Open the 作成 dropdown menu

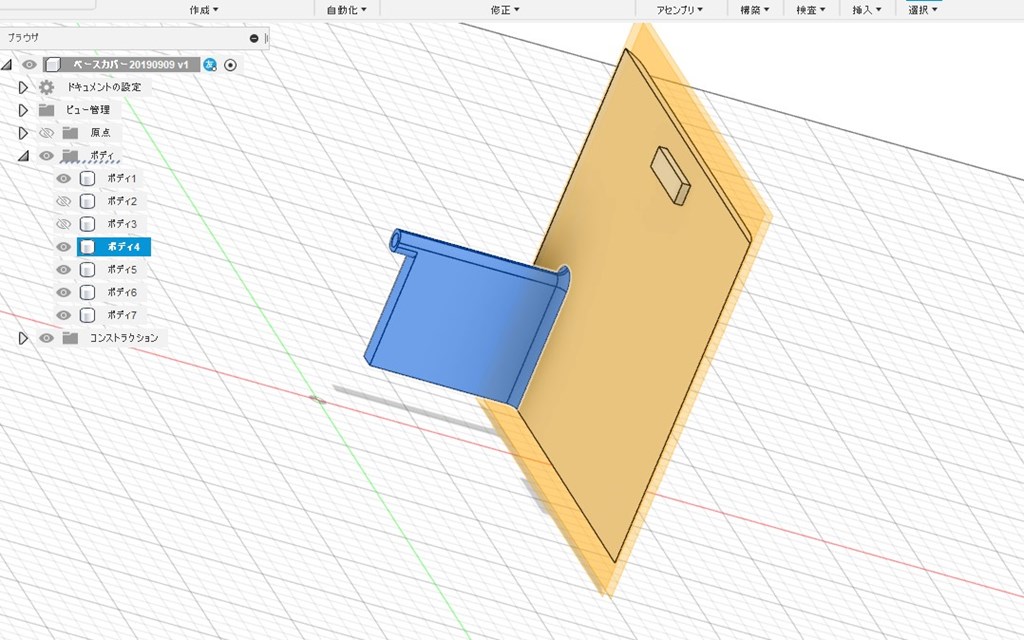point(203,9)
